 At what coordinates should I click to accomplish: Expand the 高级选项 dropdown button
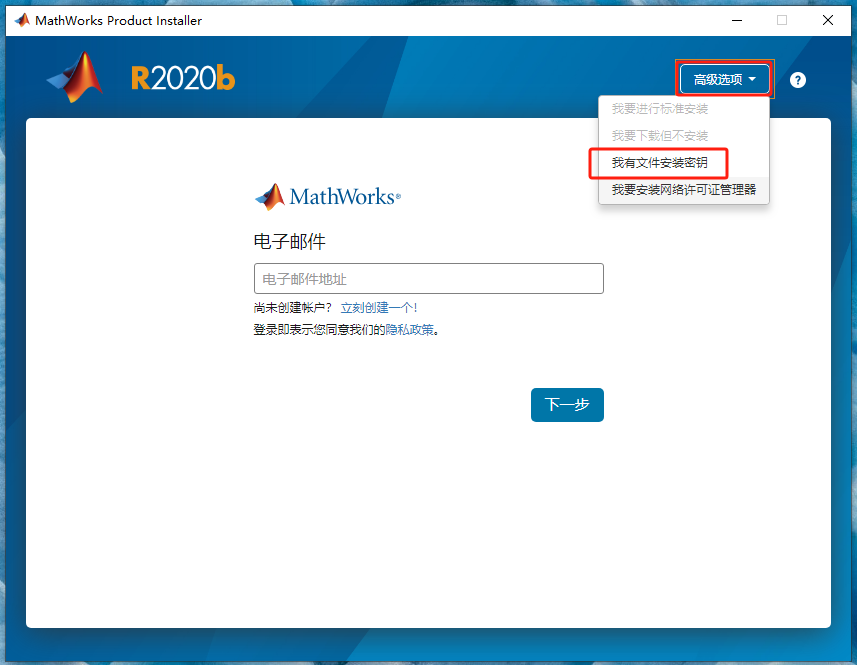click(725, 79)
